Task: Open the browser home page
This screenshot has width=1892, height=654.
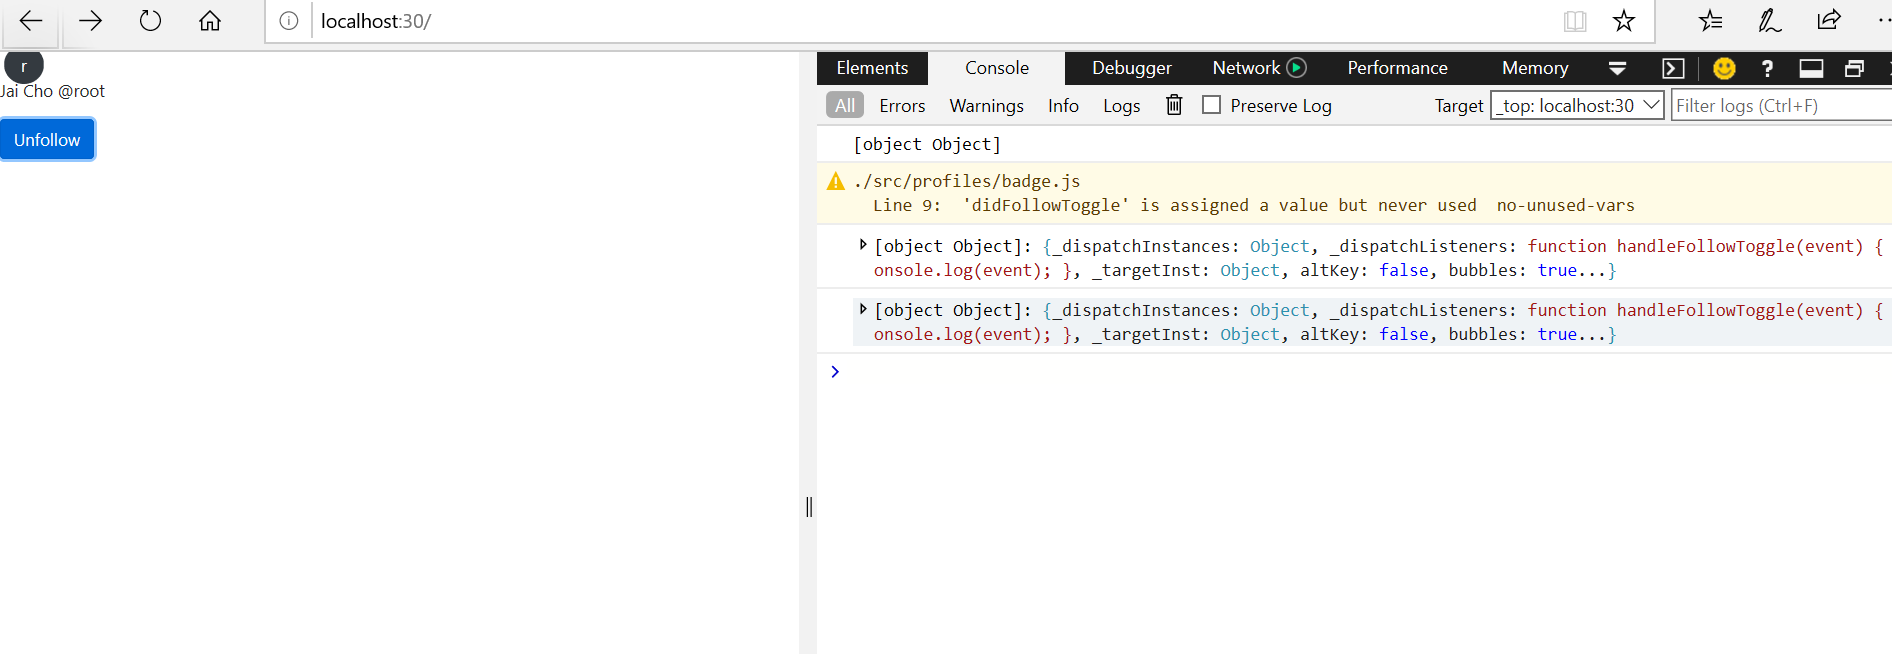Action: tap(210, 21)
